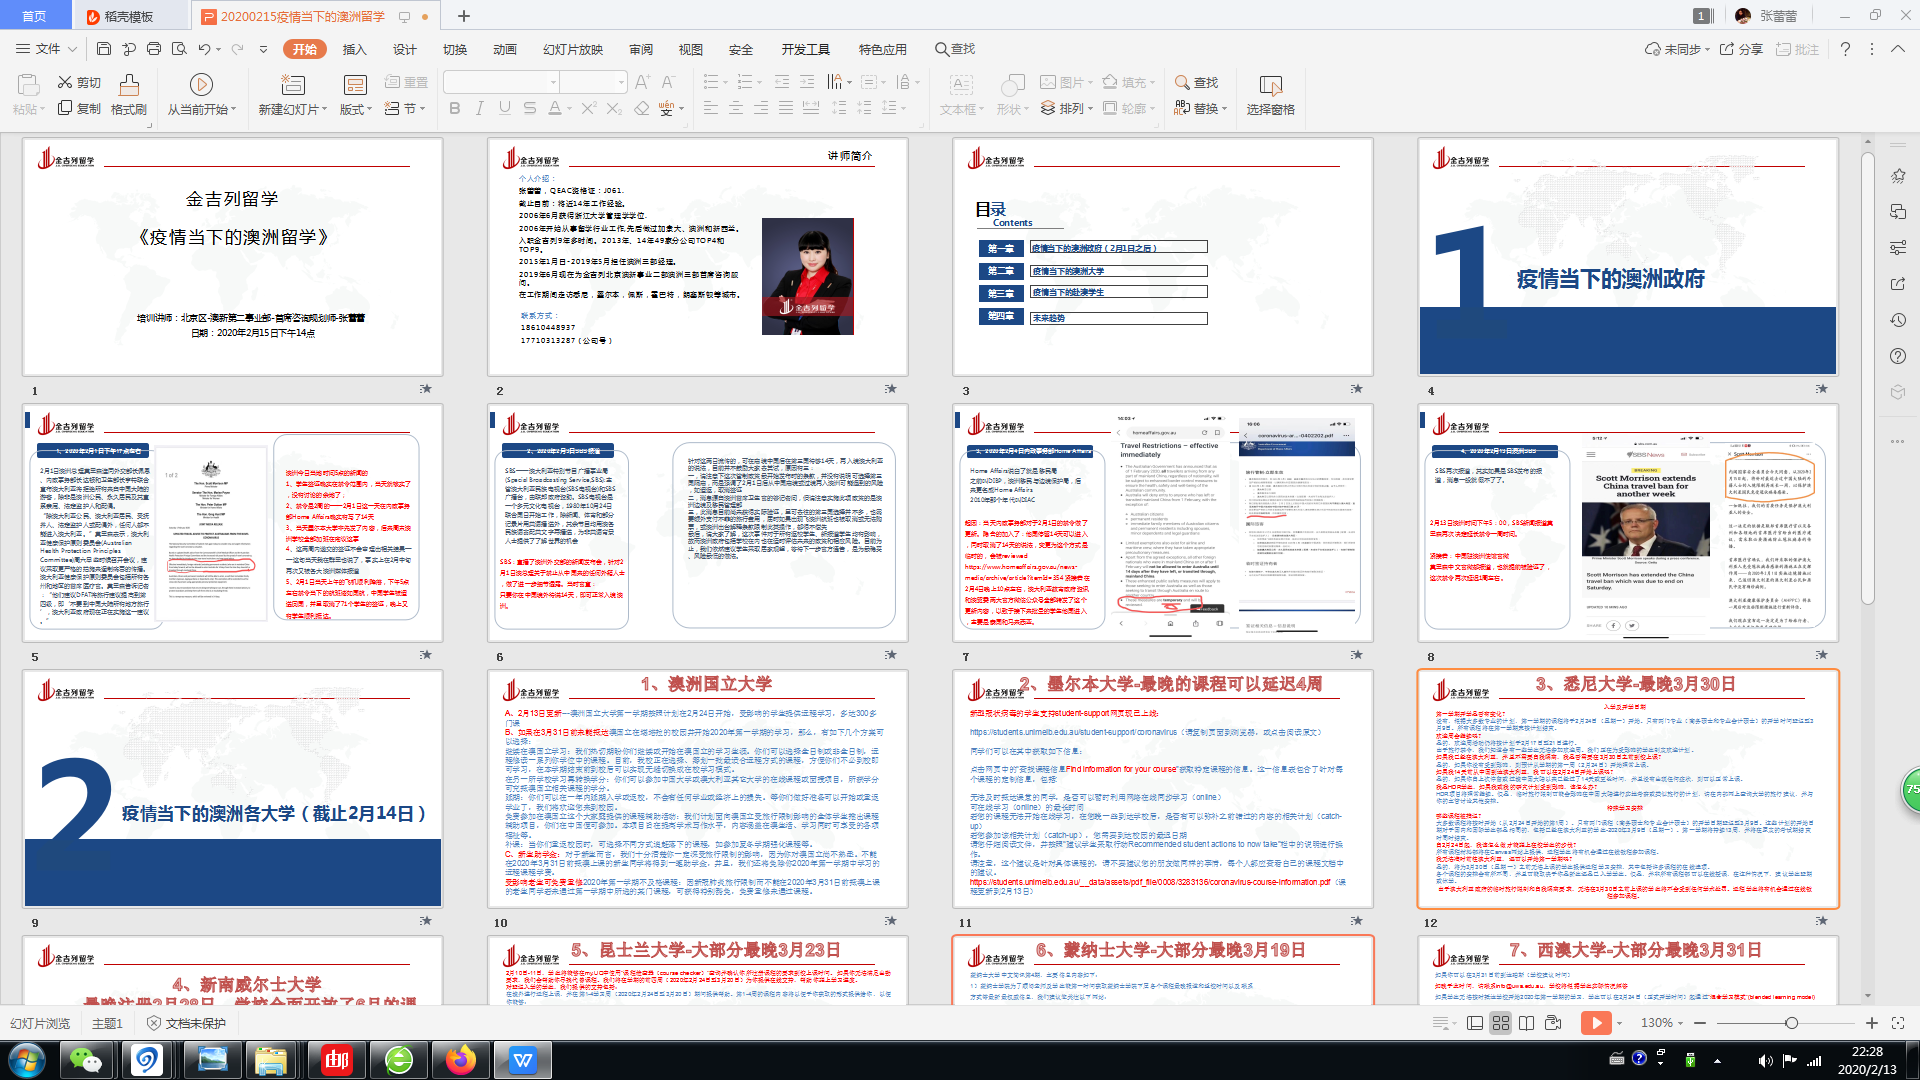Screen dimensions: 1920x1080
Task: Switch to the Animation (动画) tab
Action: click(x=505, y=49)
